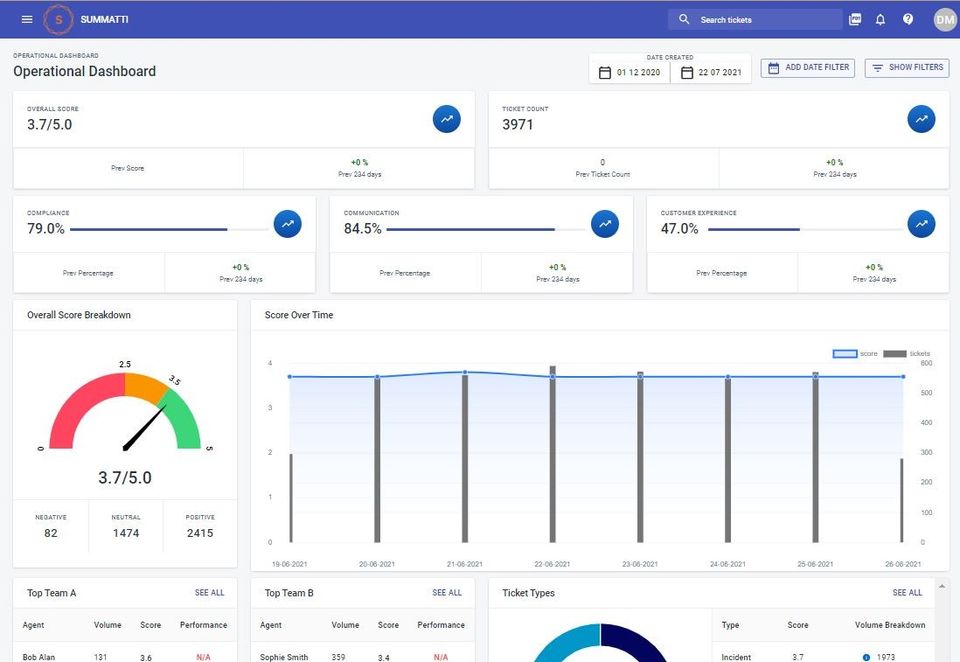This screenshot has width=960, height=662.
Task: Open the Compliance trend icon
Action: pyautogui.click(x=287, y=224)
